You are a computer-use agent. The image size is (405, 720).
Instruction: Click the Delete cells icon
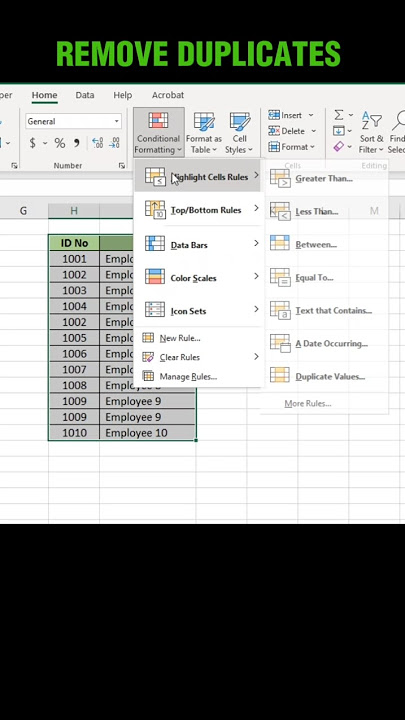(x=274, y=131)
